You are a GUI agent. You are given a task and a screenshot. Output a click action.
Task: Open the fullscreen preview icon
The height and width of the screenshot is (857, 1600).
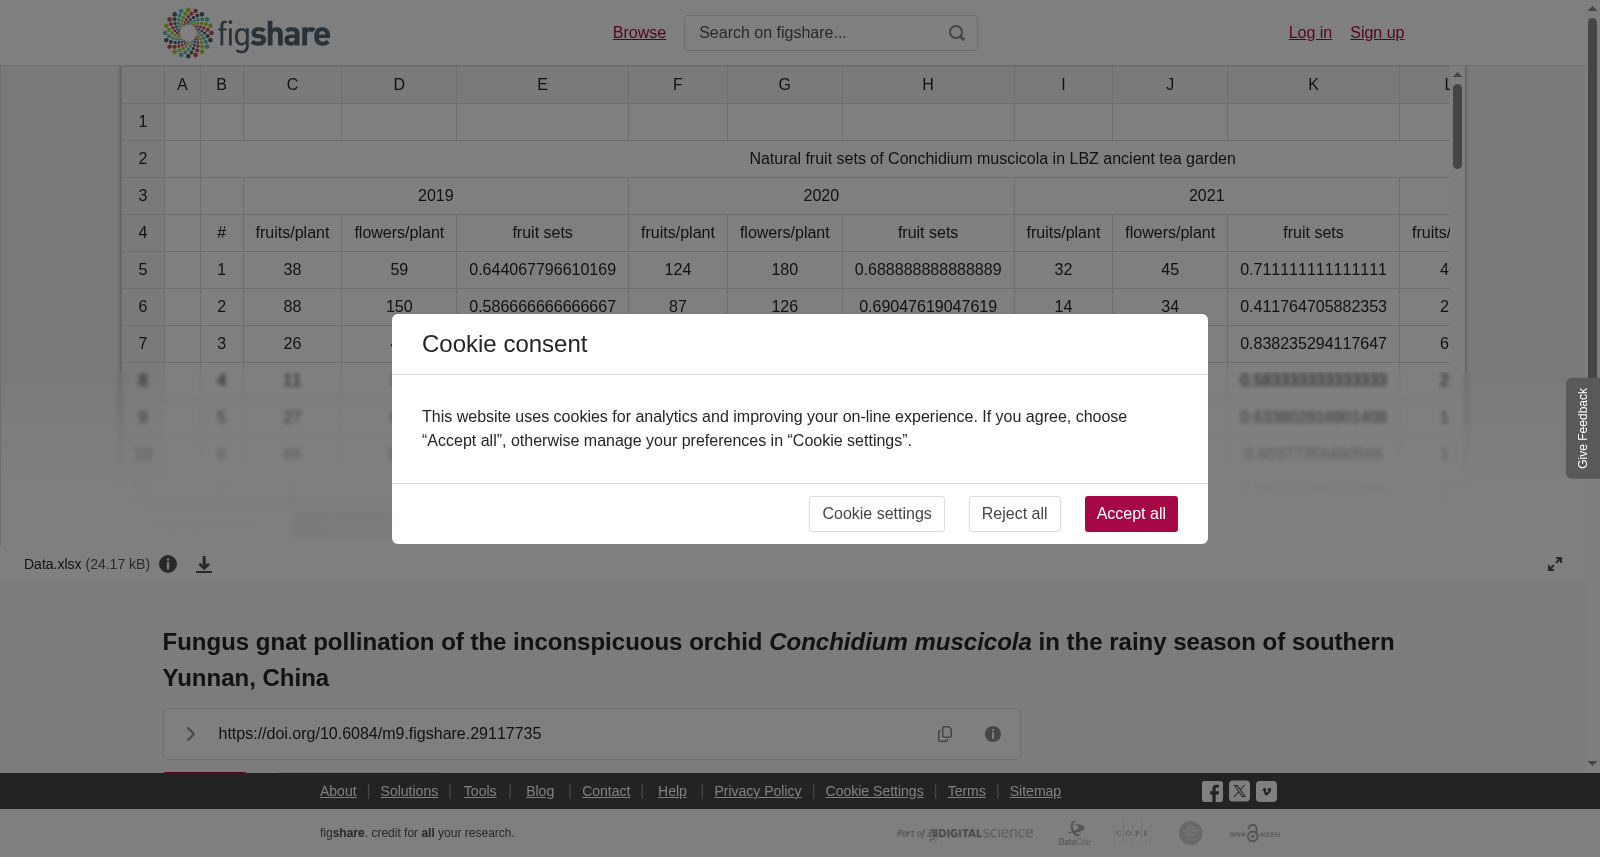(x=1555, y=564)
